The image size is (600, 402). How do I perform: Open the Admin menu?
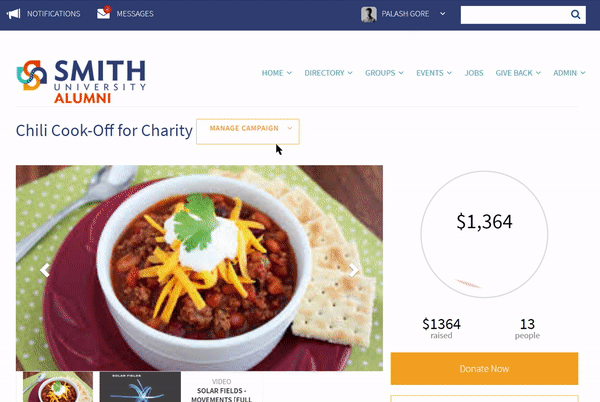[569, 73]
